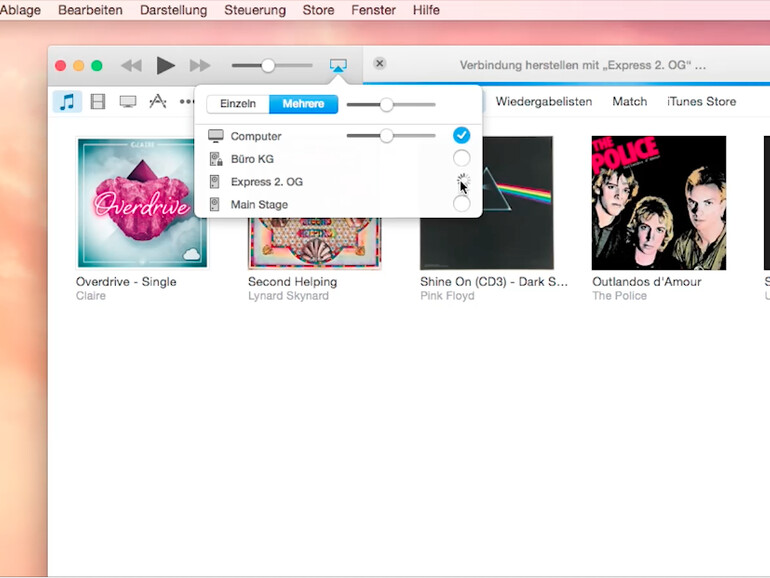Open the TV Shows screen icon

(127, 101)
